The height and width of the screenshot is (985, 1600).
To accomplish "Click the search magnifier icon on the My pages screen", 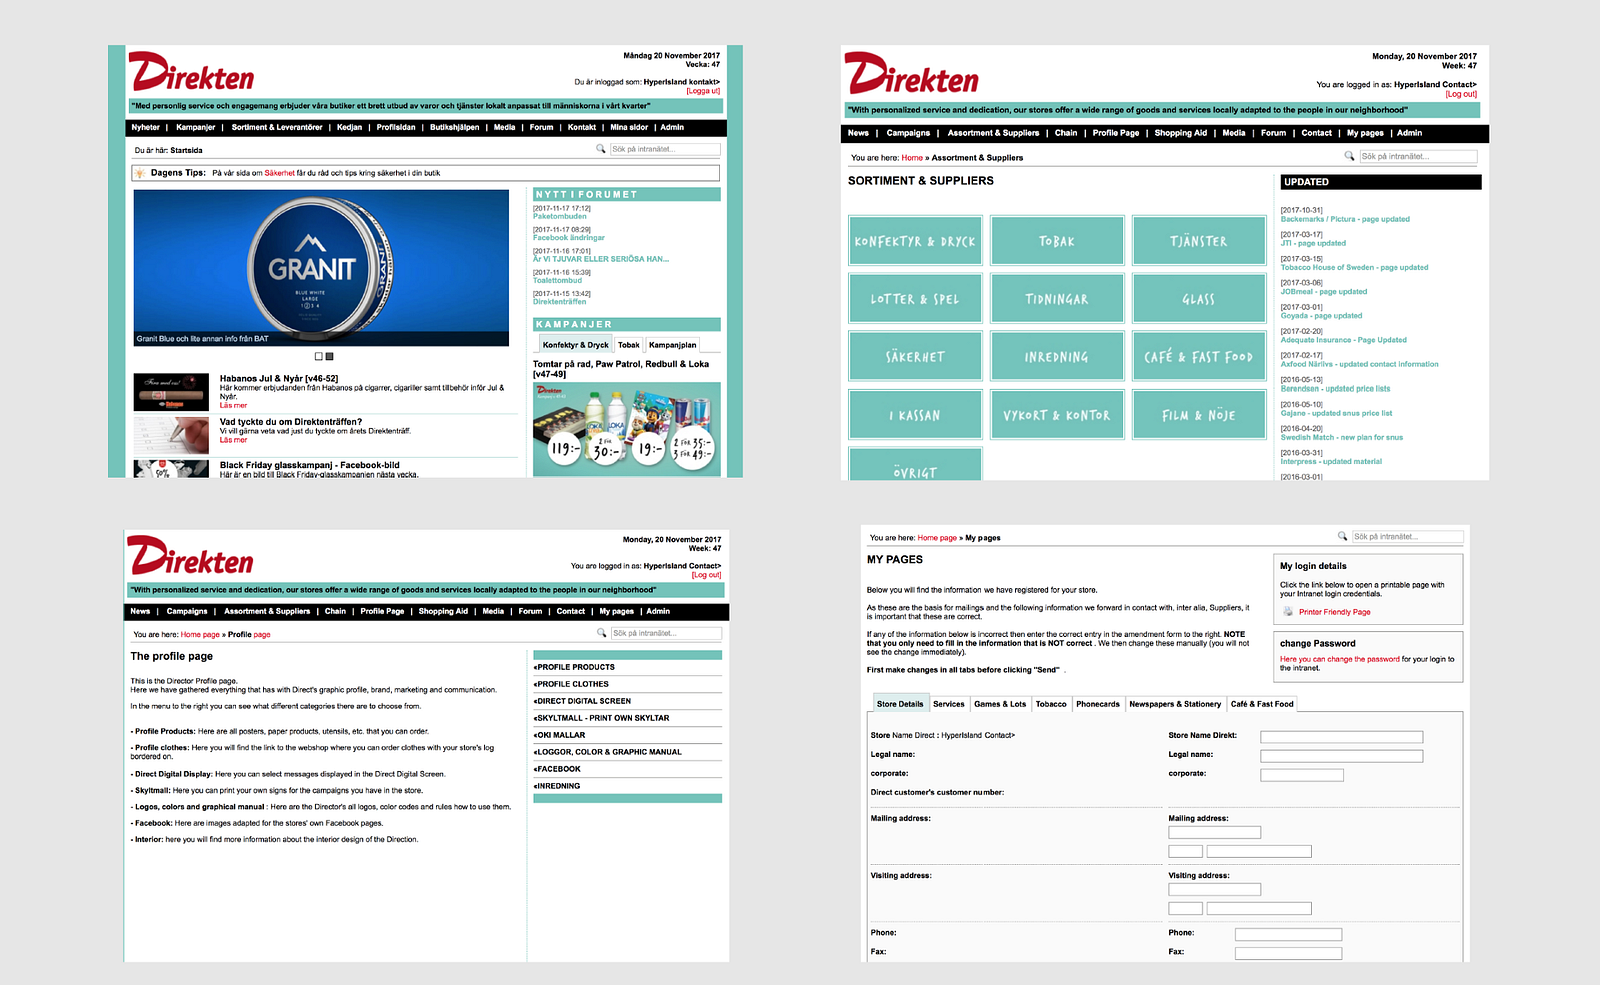I will [1342, 536].
